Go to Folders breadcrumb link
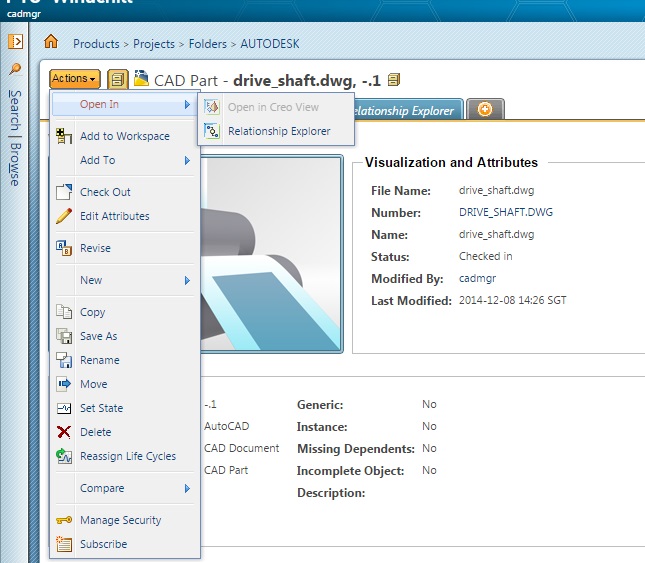 [208, 44]
